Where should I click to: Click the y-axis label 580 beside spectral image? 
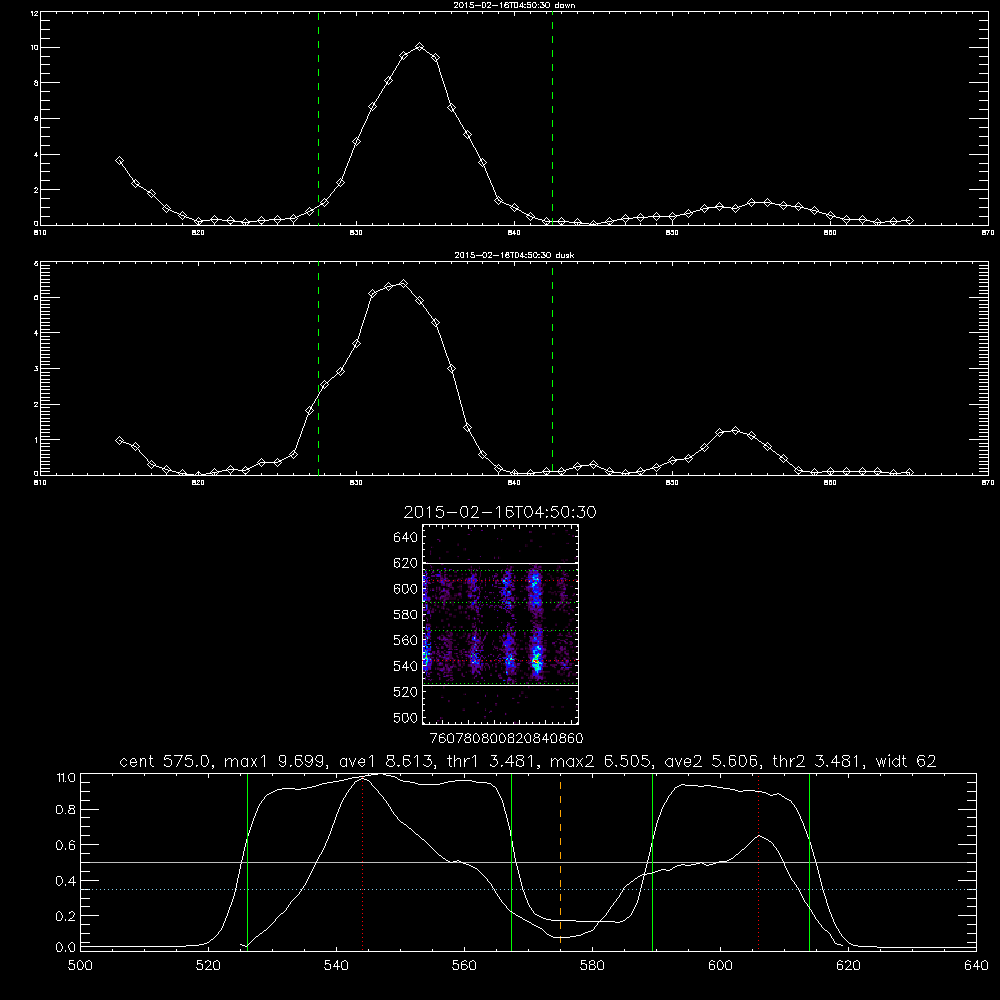[406, 615]
